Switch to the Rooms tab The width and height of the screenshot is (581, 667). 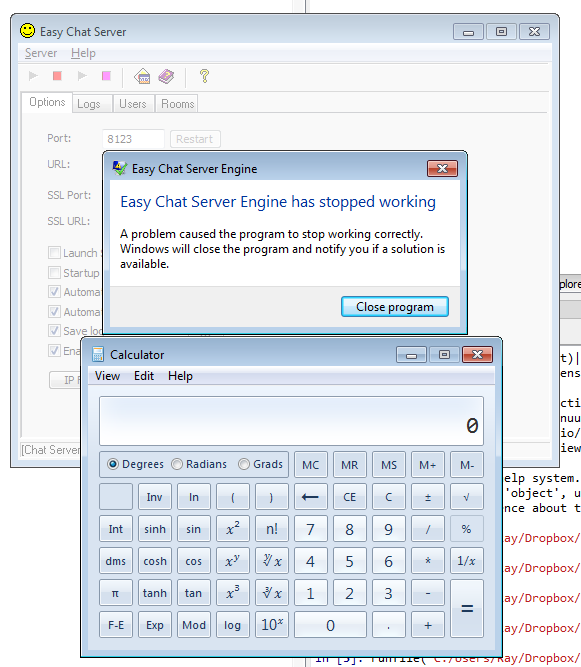177,104
